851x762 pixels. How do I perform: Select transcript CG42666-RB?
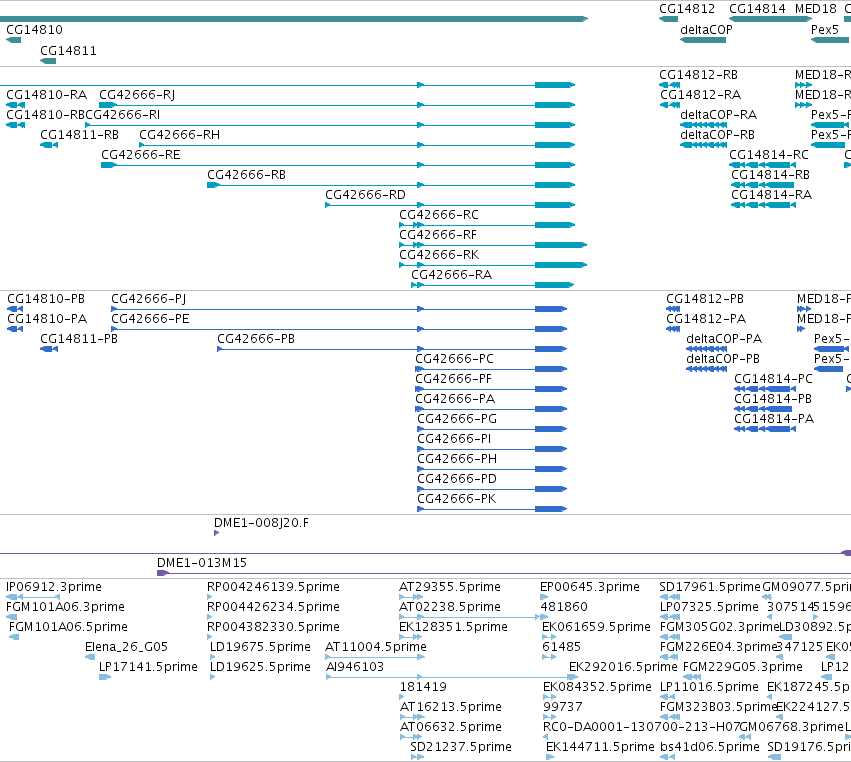click(246, 175)
